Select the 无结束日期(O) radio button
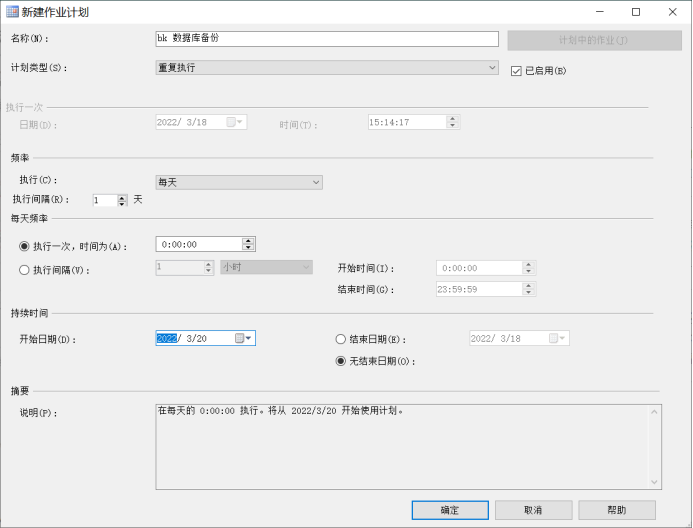Image resolution: width=693 pixels, height=528 pixels. [x=340, y=361]
